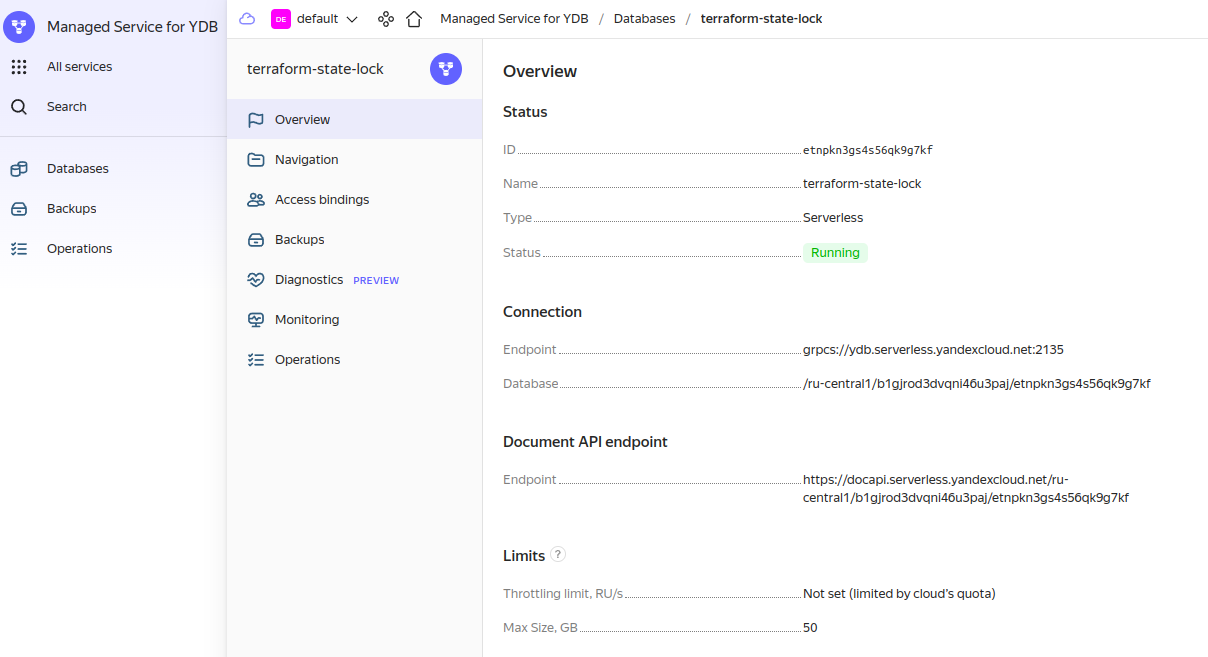1208x657 pixels.
Task: Click the YDB service logo icon
Action: (x=19, y=27)
